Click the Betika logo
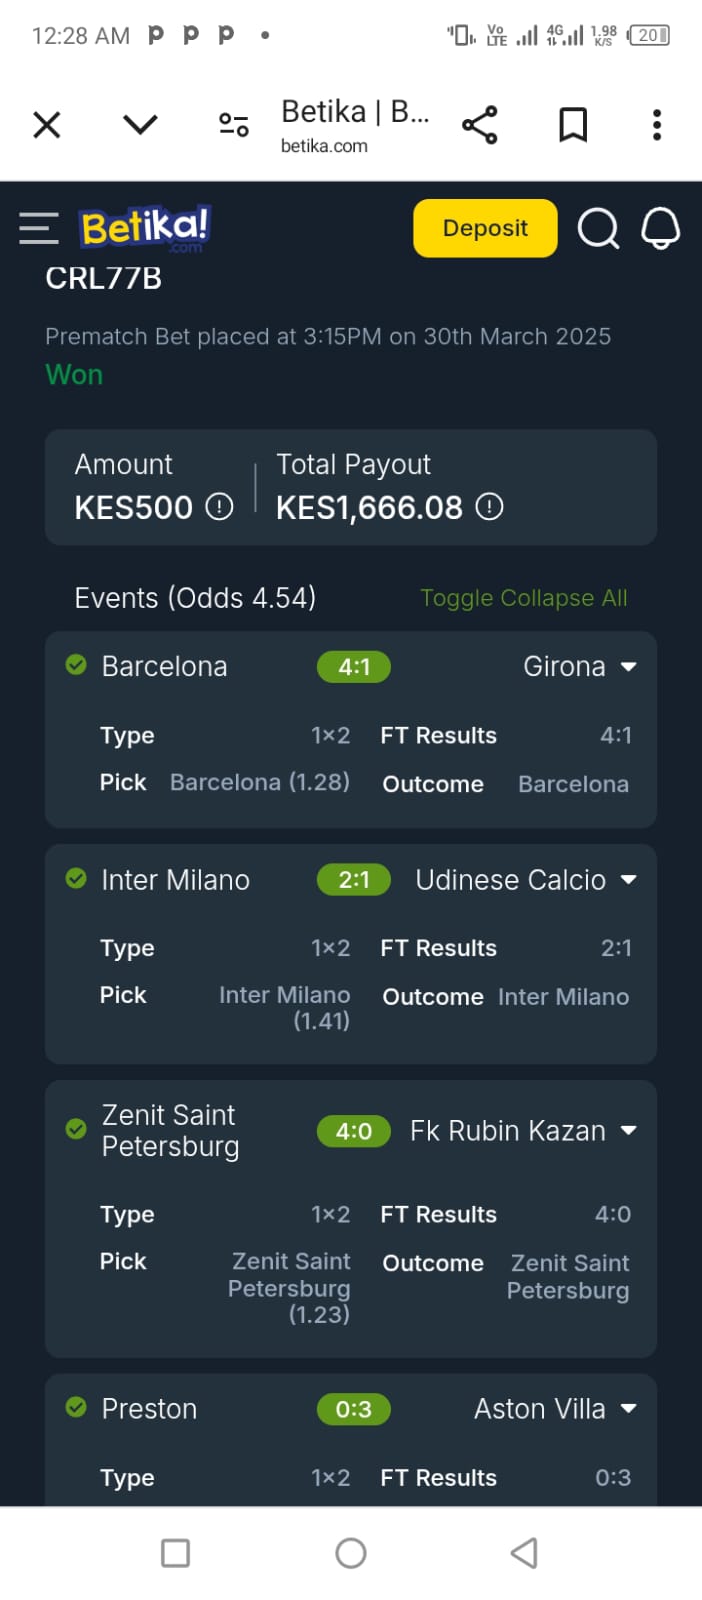The height and width of the screenshot is (1600, 702). (x=144, y=228)
